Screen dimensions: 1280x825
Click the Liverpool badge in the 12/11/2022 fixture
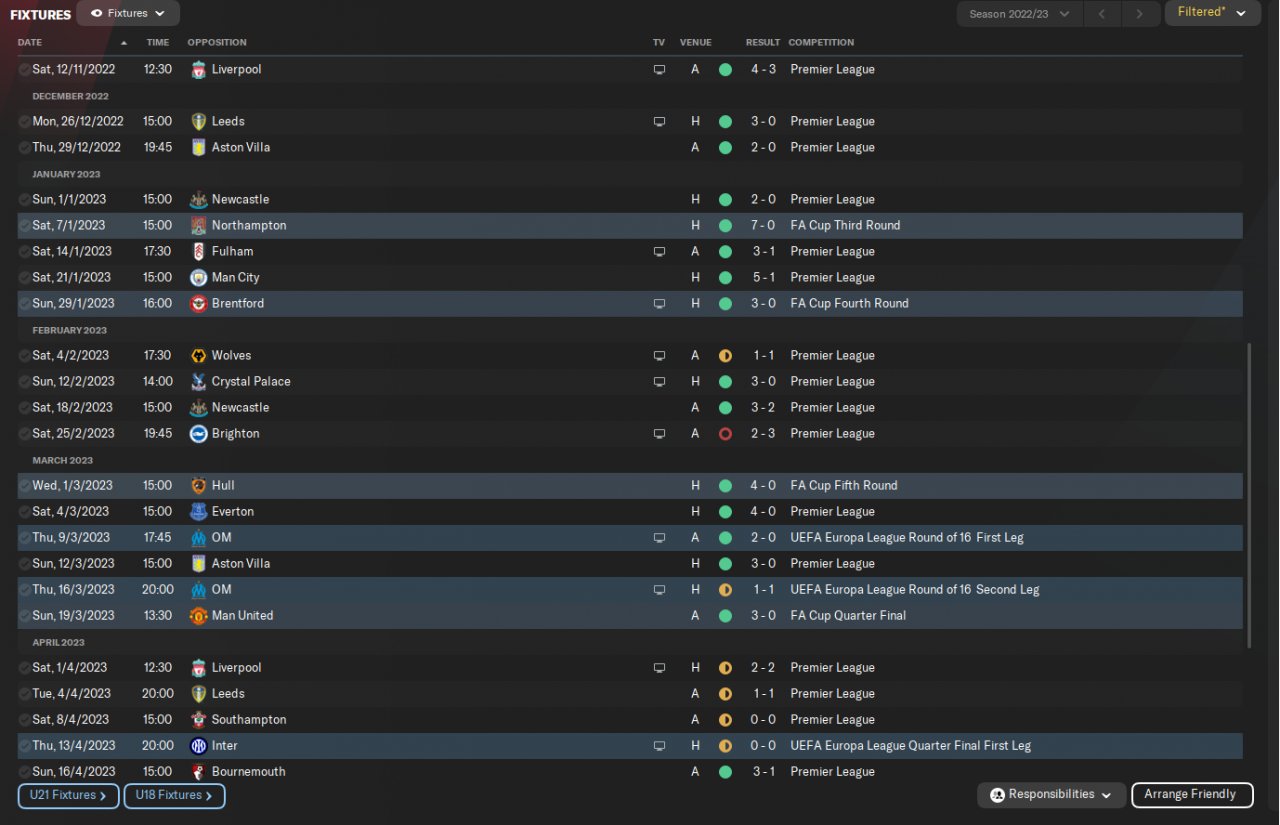point(198,70)
